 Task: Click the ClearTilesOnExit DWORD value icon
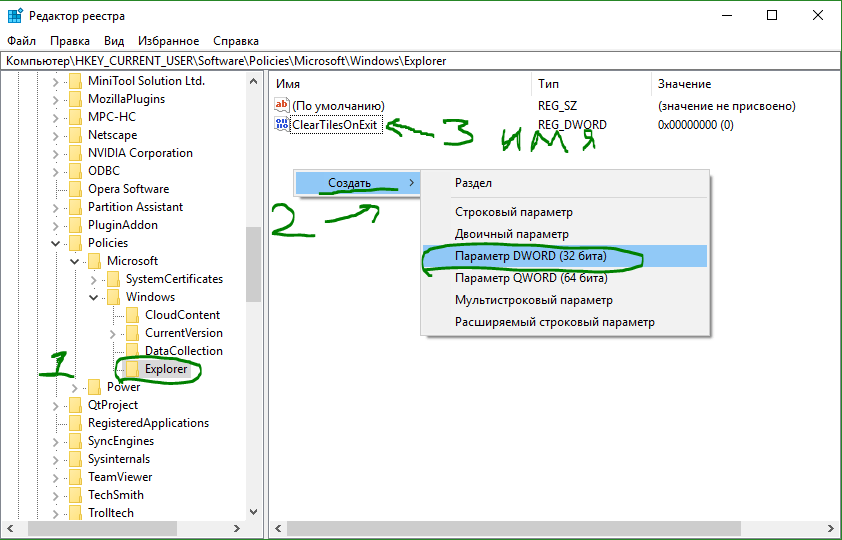click(x=281, y=125)
